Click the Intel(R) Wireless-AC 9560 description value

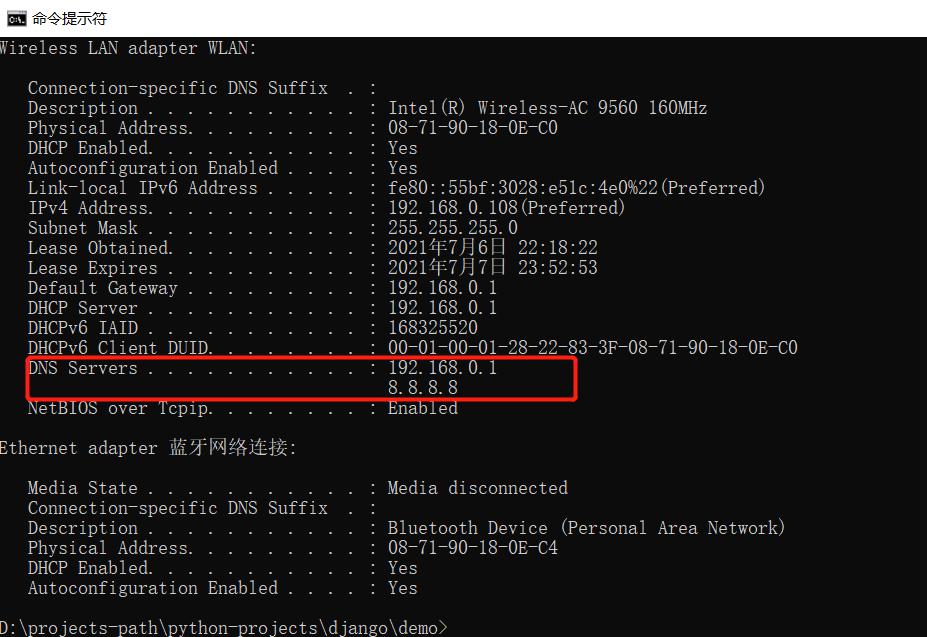[x=547, y=108]
